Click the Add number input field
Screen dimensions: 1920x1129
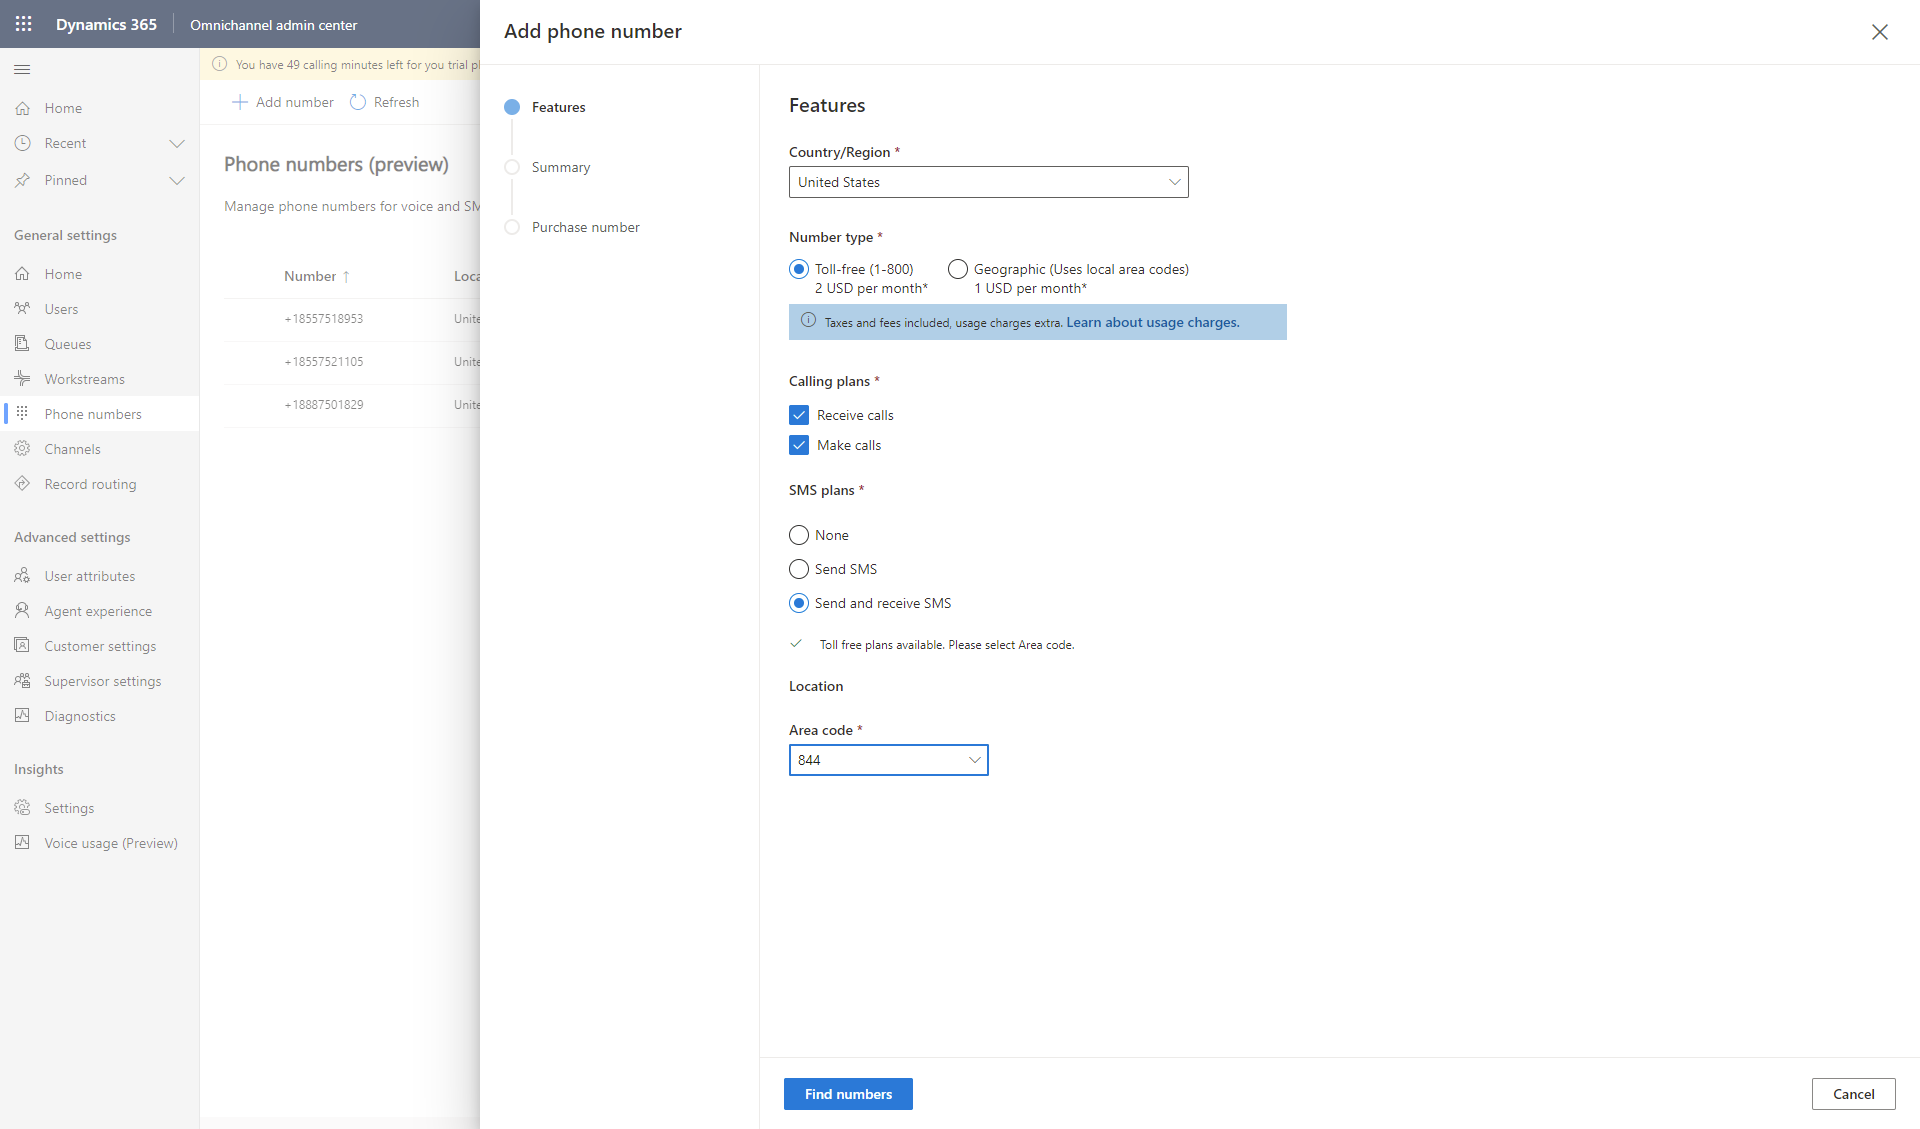(x=283, y=101)
